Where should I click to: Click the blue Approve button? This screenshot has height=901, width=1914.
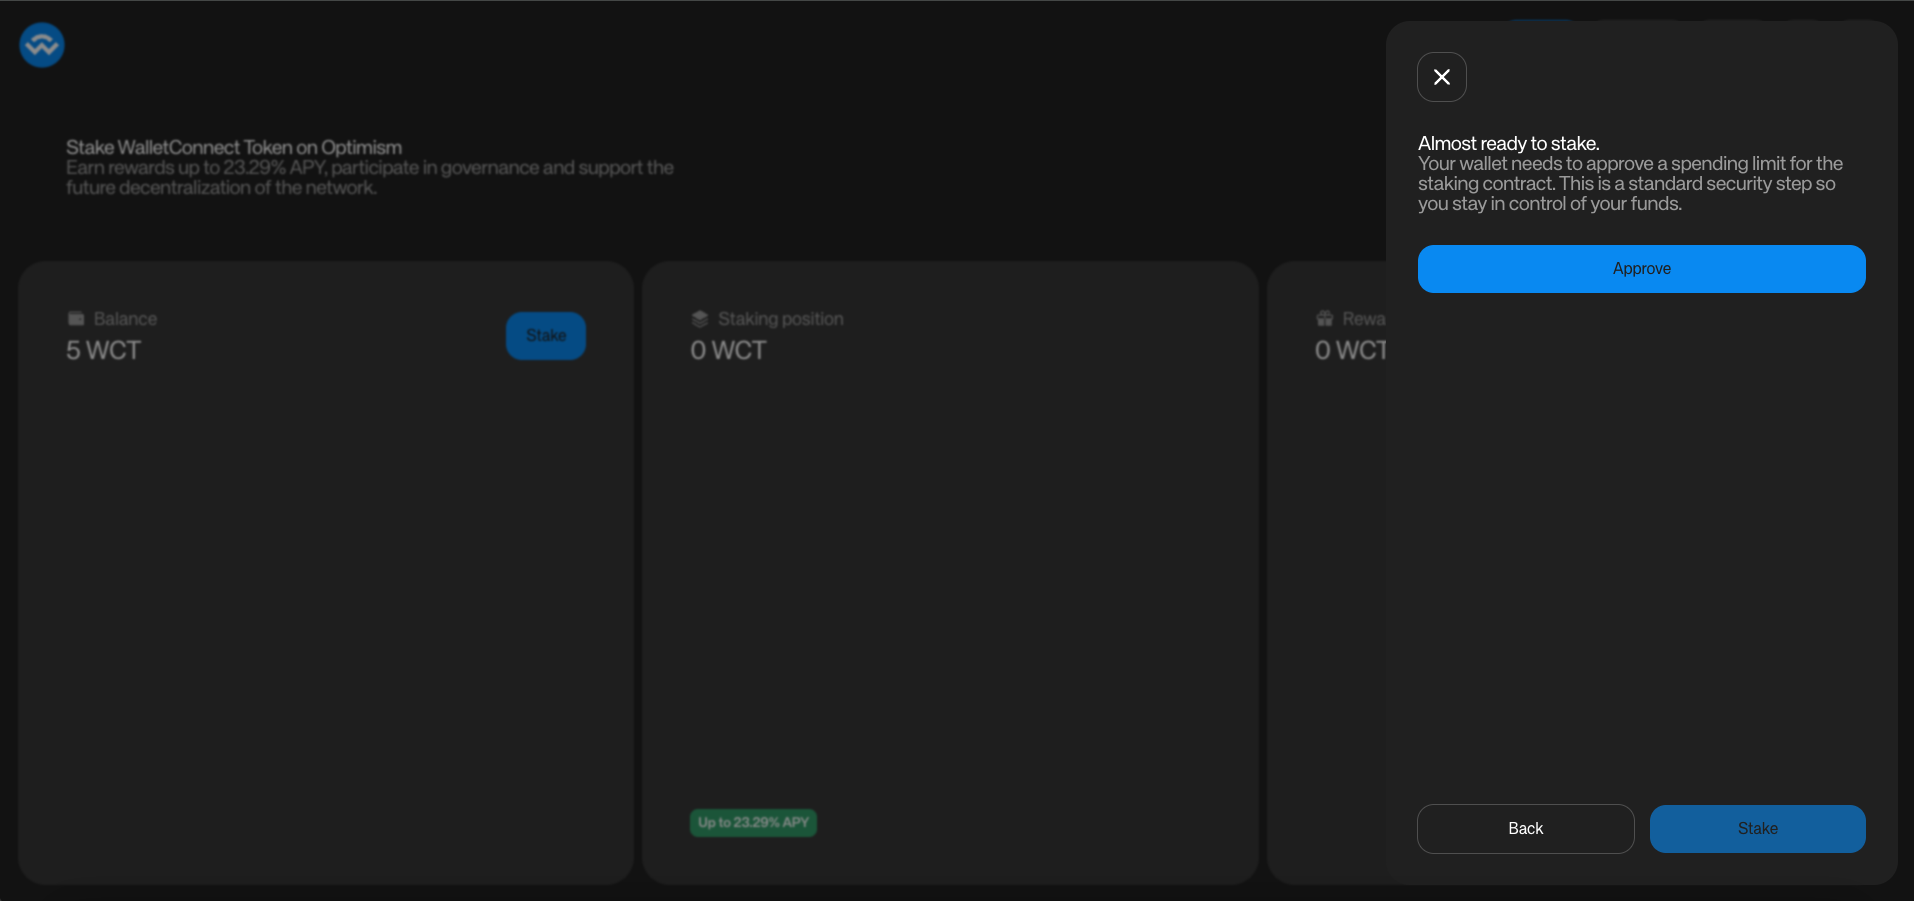1642,269
